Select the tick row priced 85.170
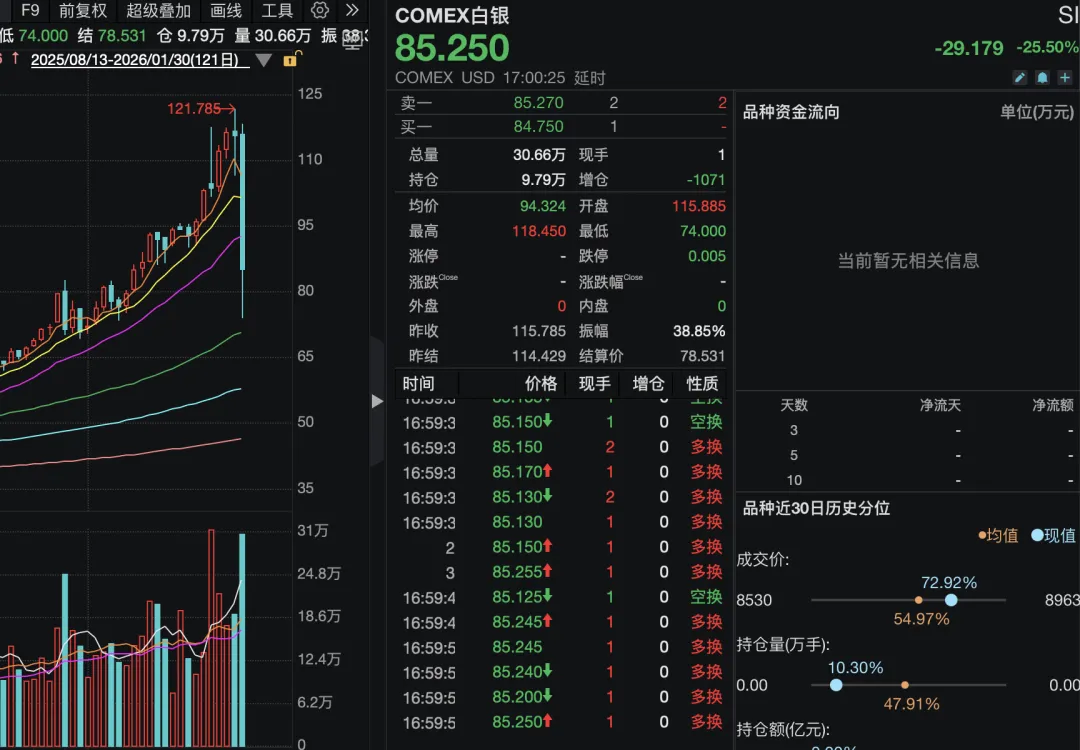 tap(563, 472)
